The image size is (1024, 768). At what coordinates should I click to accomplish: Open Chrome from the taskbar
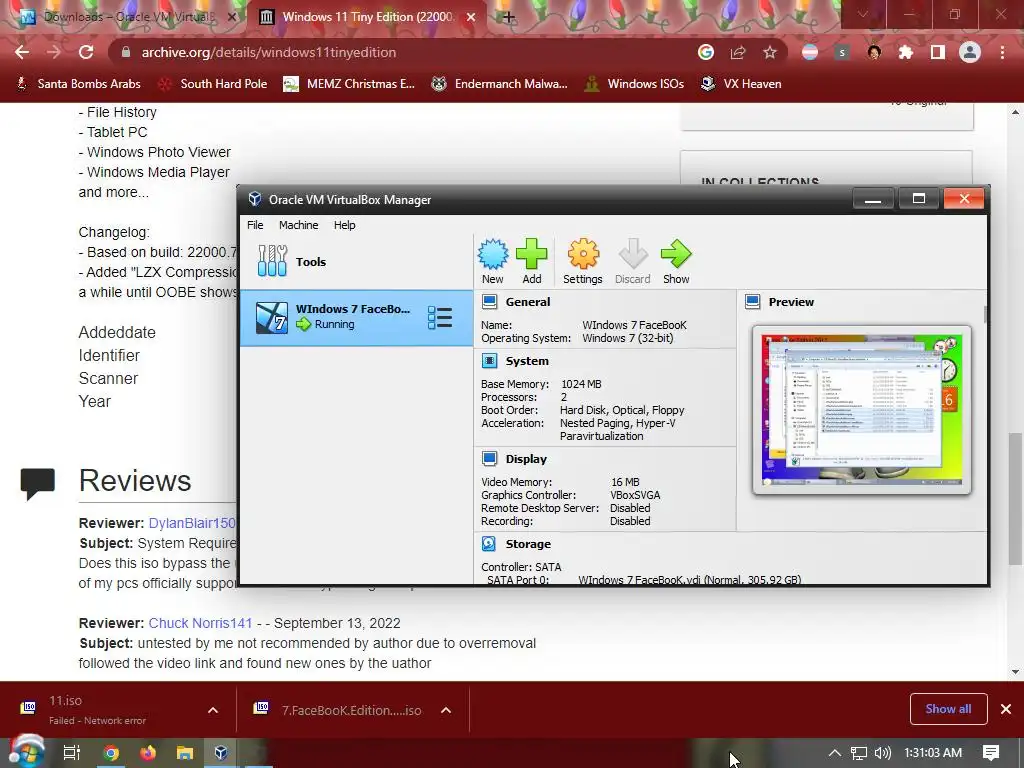tap(111, 753)
